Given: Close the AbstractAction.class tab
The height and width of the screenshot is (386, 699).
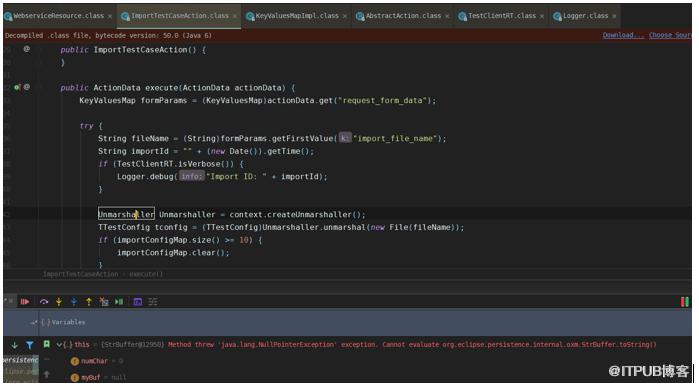Looking at the screenshot, I should point(447,16).
